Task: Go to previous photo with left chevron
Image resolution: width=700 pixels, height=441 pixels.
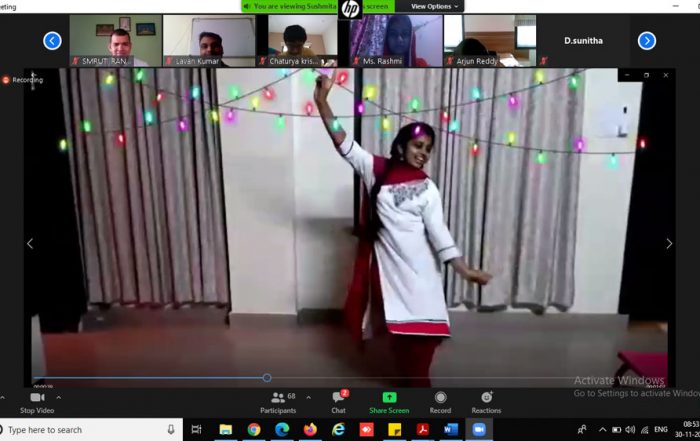Action: tap(30, 243)
